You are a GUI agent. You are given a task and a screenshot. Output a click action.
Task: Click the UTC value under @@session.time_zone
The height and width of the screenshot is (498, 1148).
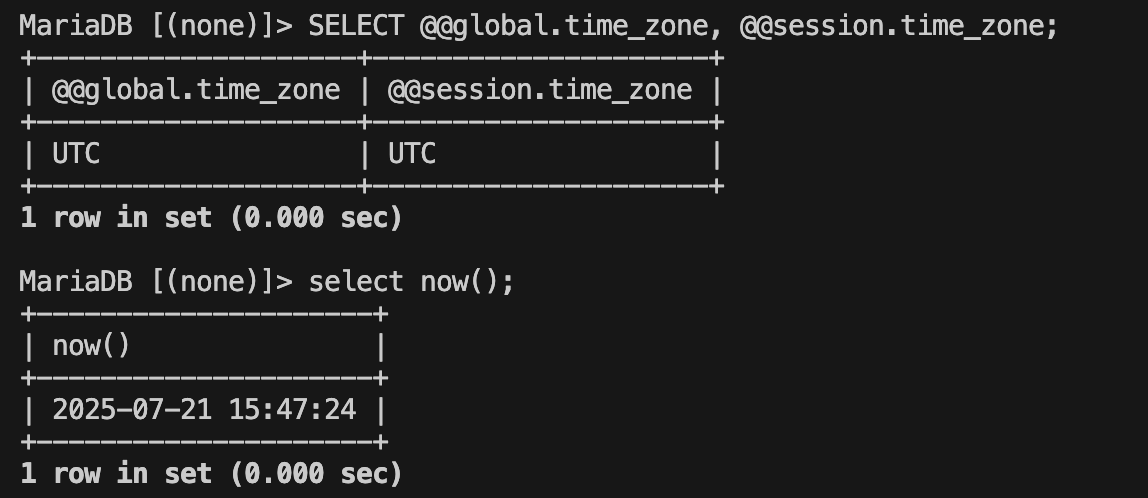tap(412, 154)
